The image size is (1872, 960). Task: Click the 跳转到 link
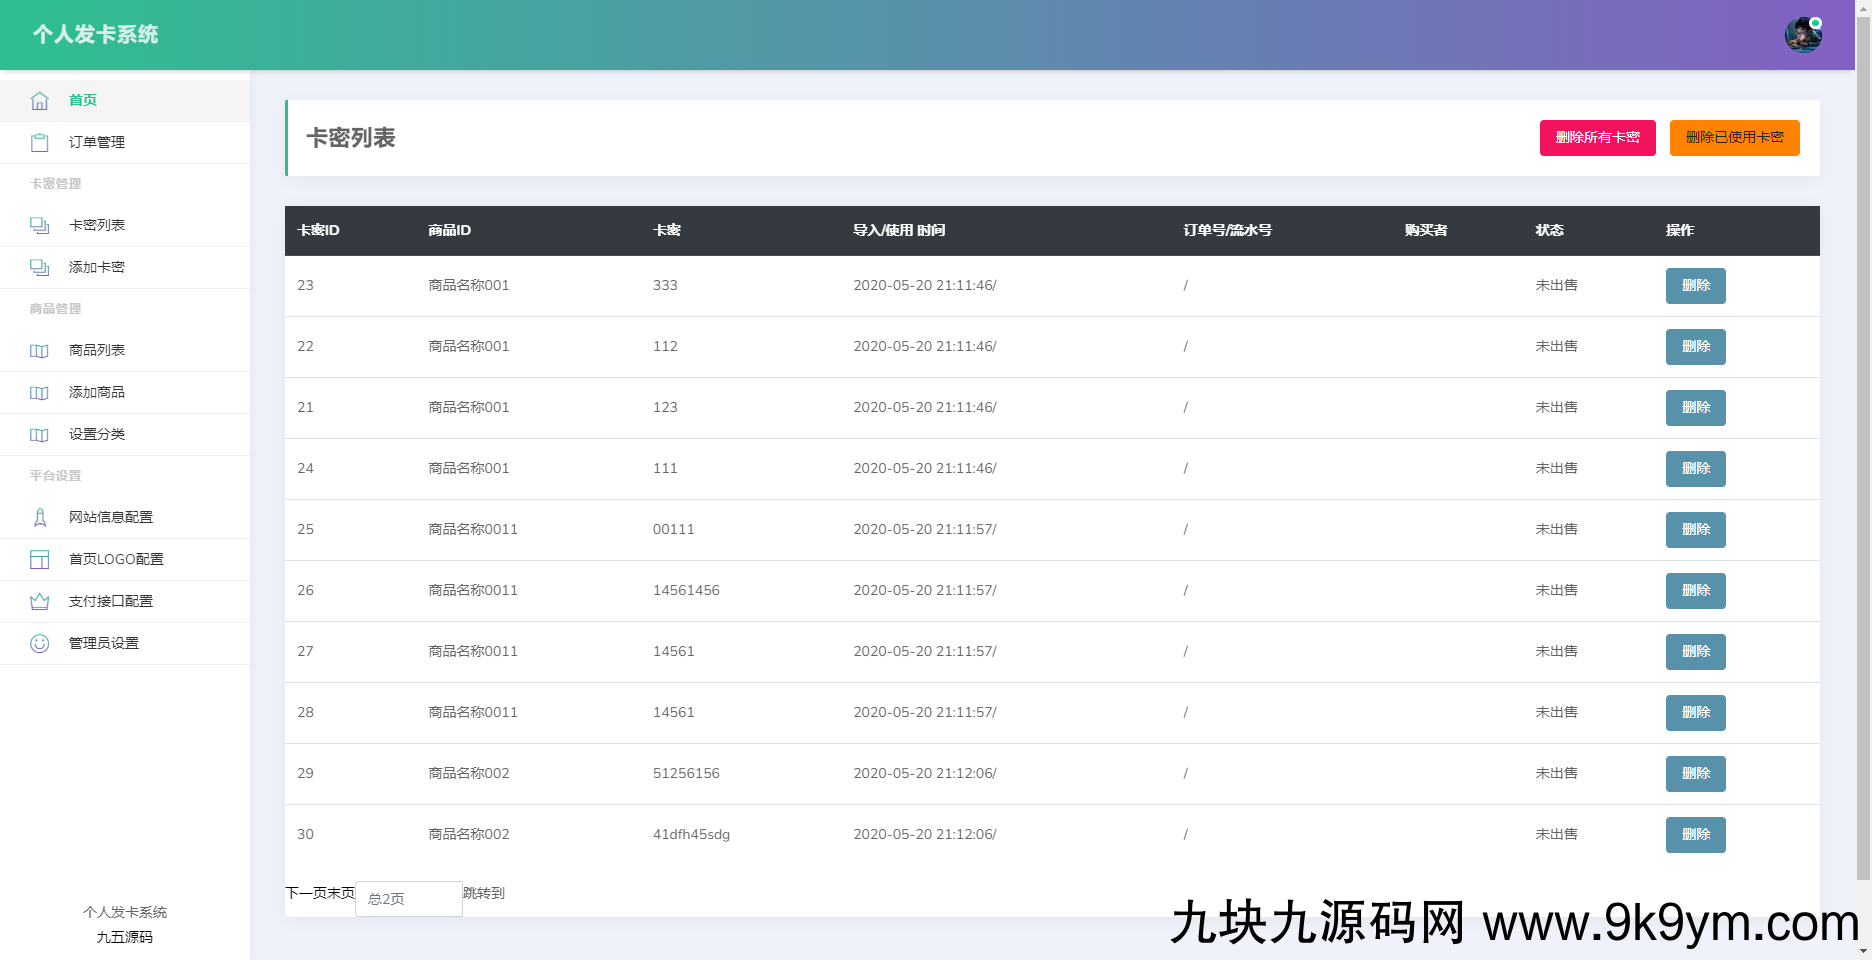click(x=484, y=893)
